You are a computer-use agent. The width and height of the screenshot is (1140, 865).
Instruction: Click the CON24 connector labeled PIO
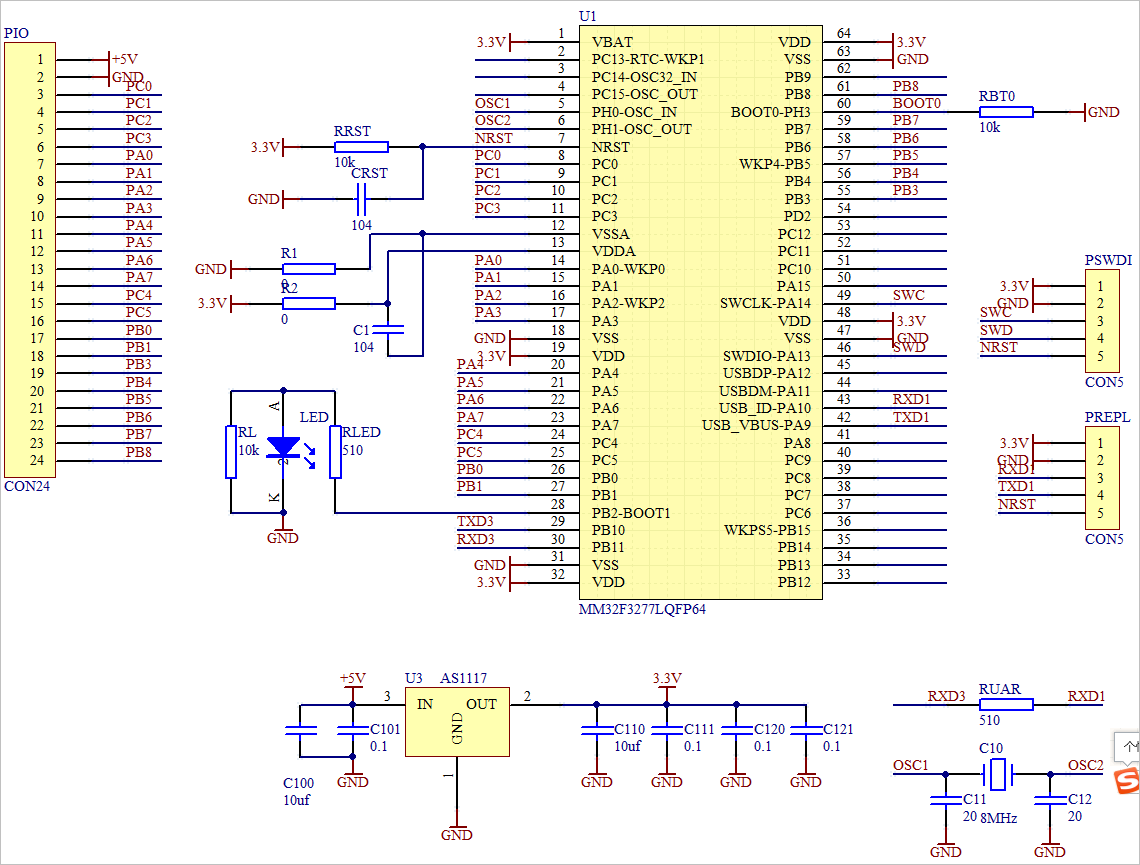[x=30, y=260]
